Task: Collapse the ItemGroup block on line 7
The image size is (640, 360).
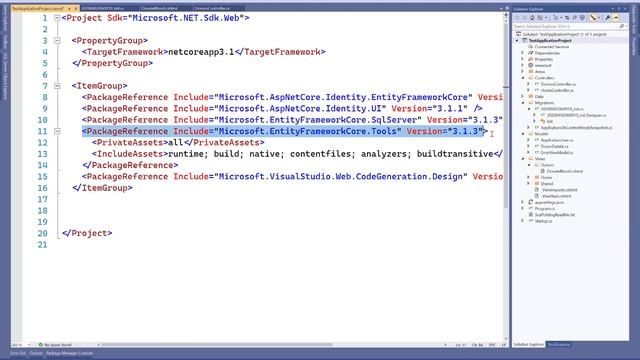Action: click(x=57, y=86)
